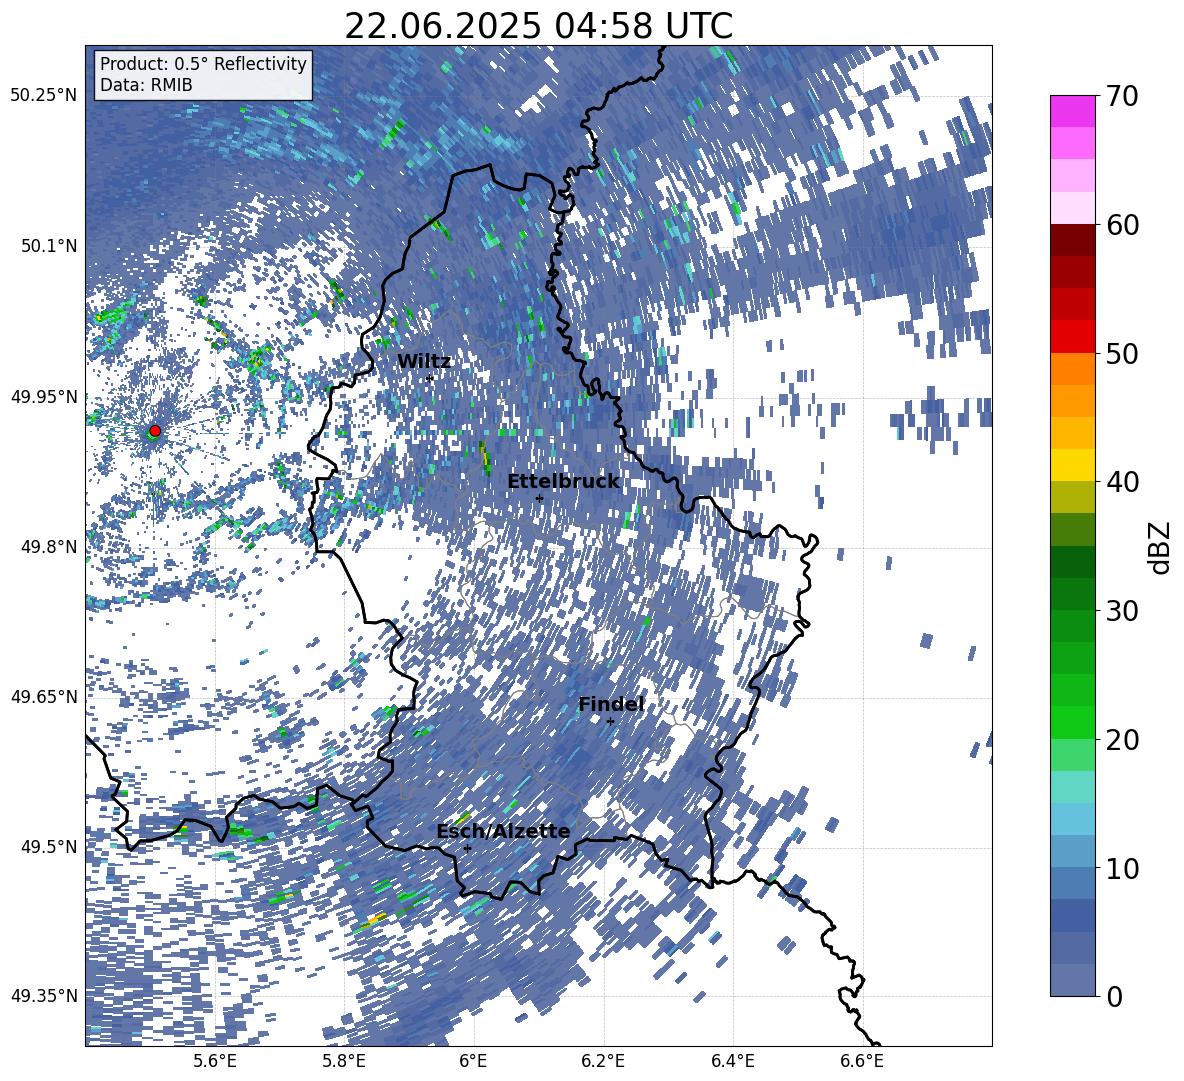The height and width of the screenshot is (1081, 1184).
Task: Click the yellow colorbar swatch above 40
Action: tap(1072, 465)
